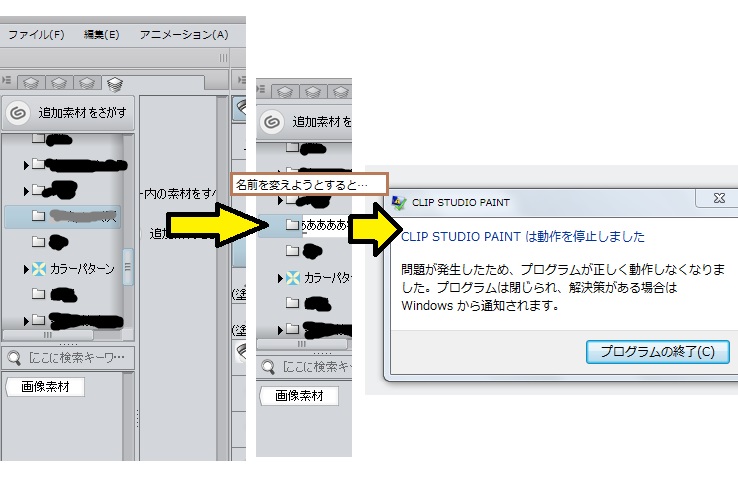The image size is (738, 483).
Task: Click search magnifier icon in middle screenshot
Action: pos(268,367)
